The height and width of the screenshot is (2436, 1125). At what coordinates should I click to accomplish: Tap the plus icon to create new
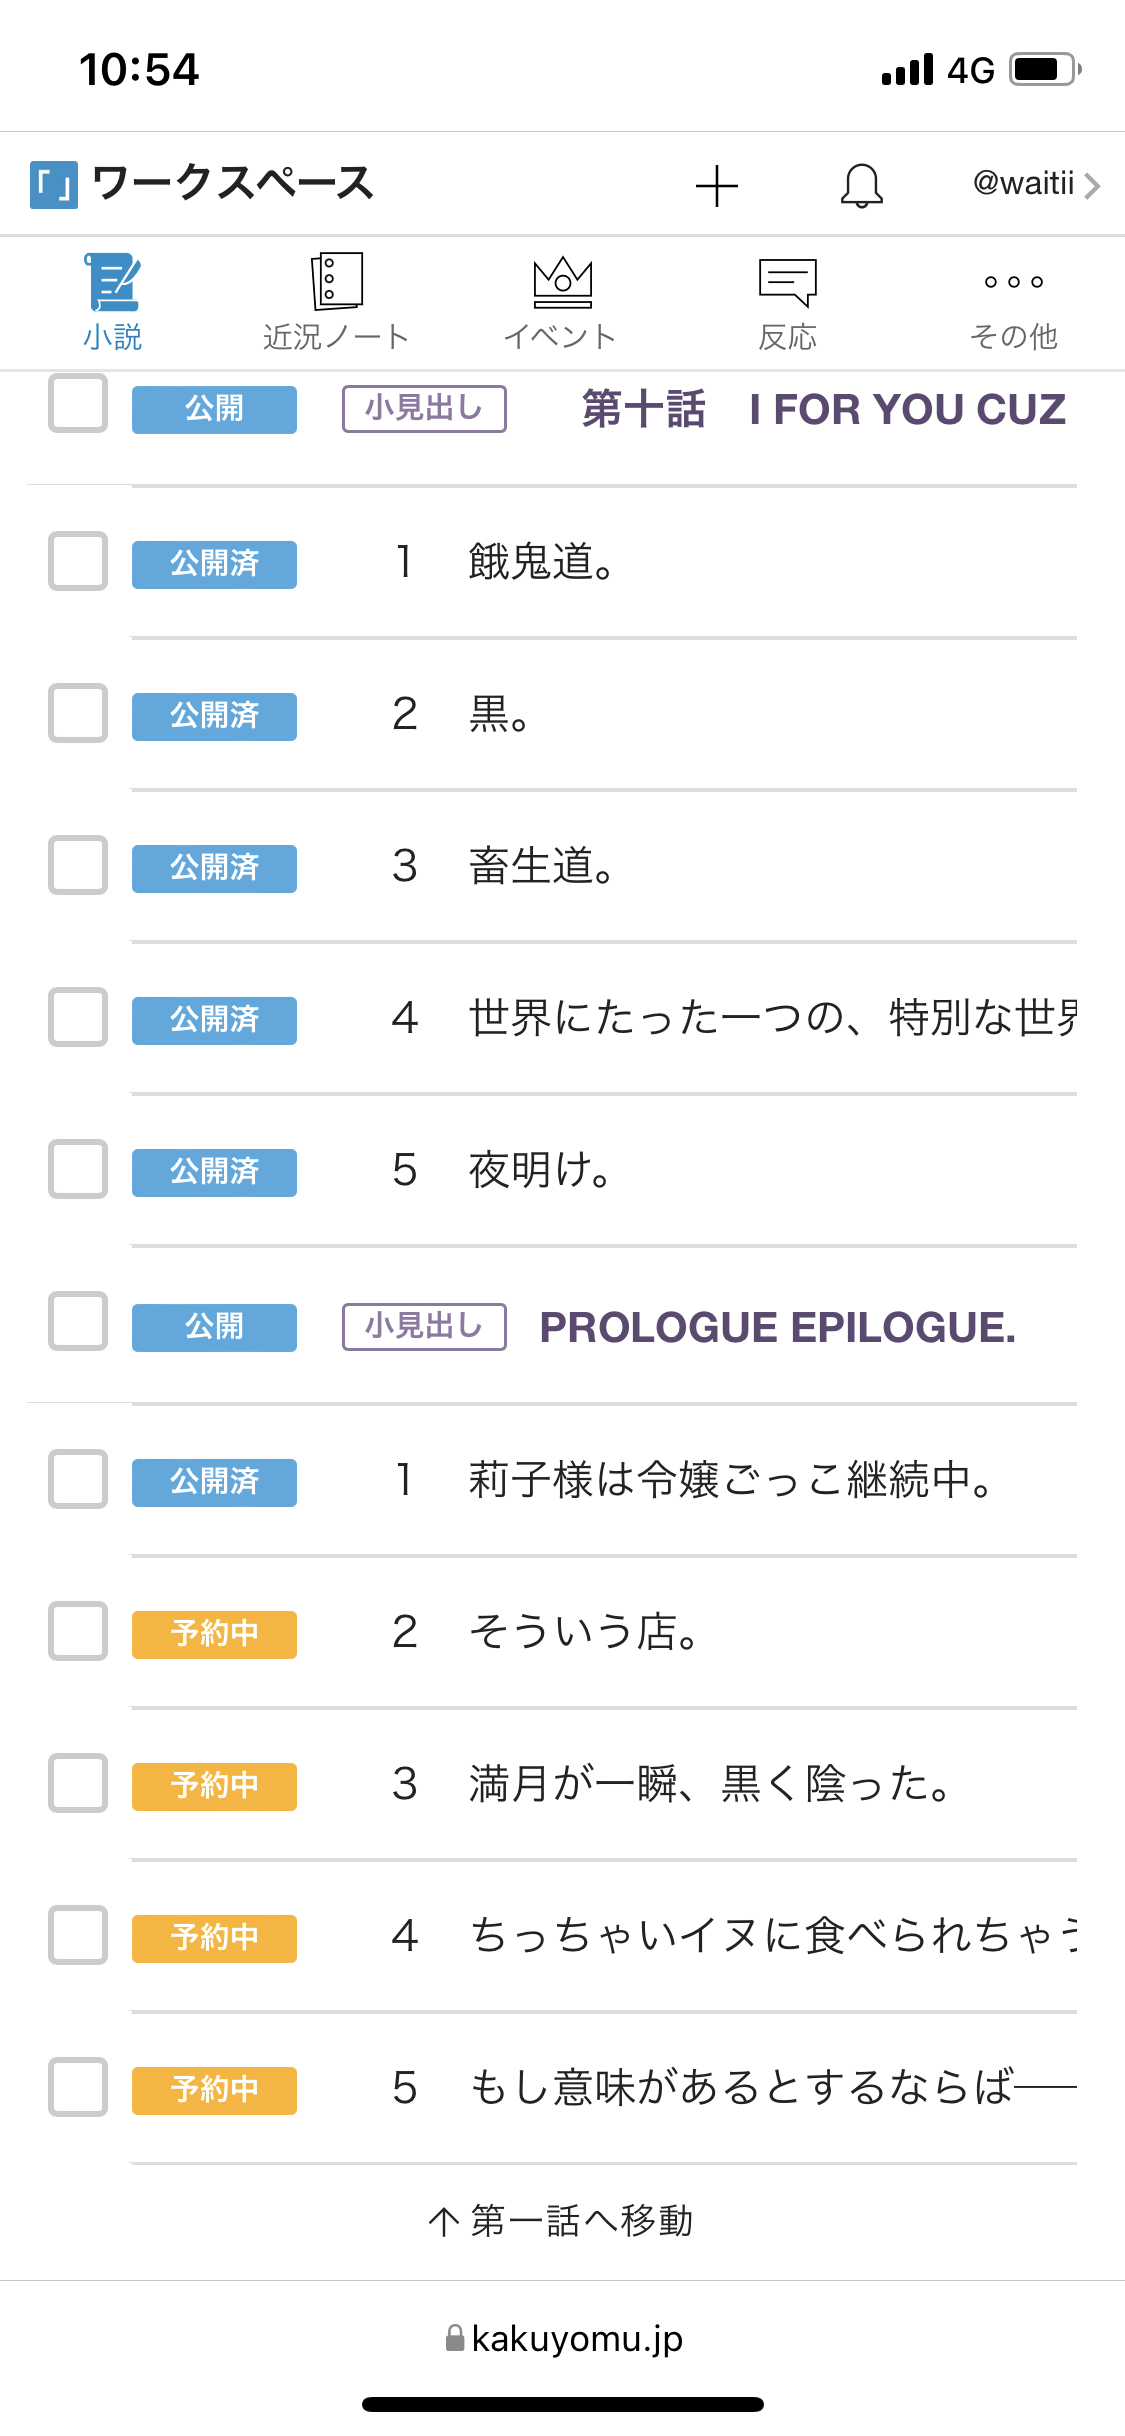[x=716, y=186]
